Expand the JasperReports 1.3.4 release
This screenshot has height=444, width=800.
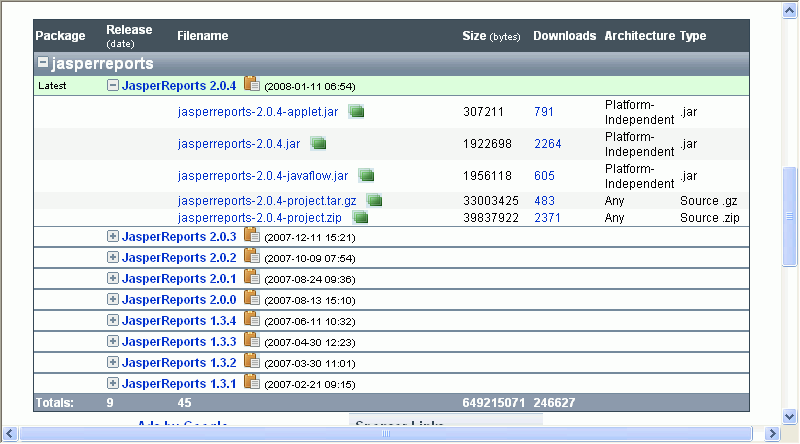[113, 320]
